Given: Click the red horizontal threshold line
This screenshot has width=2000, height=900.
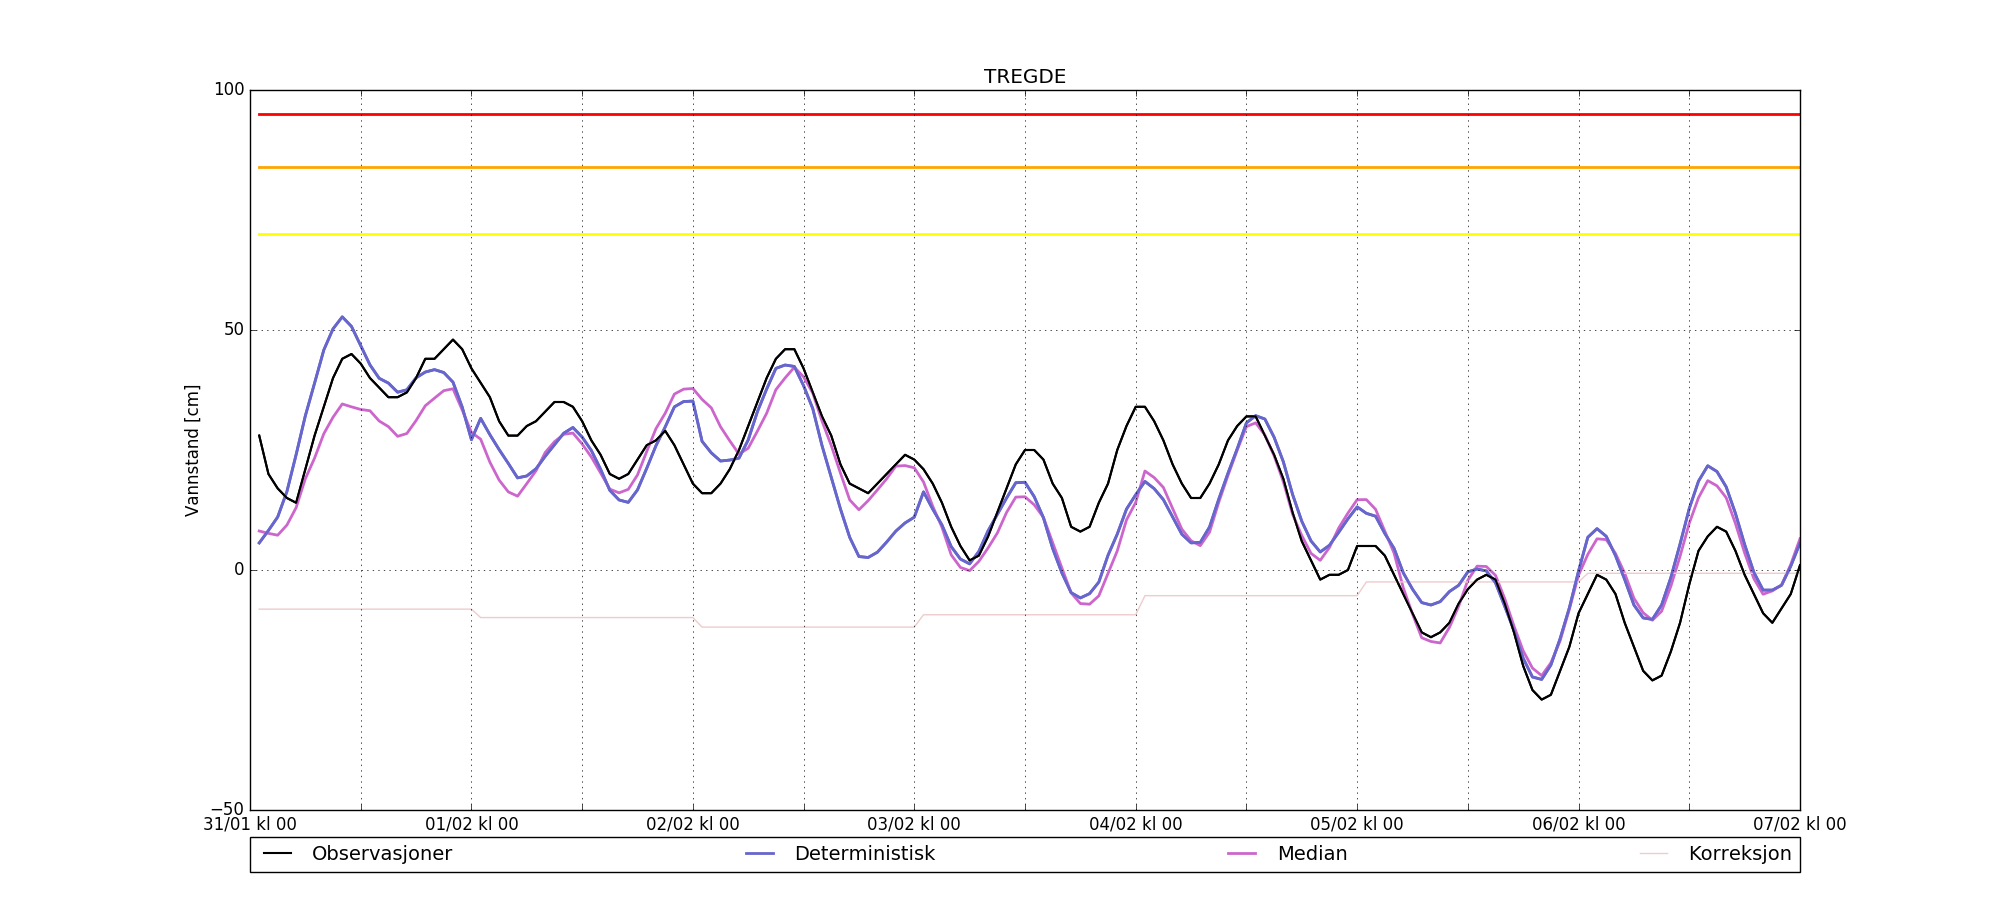Looking at the screenshot, I should (x=1024, y=114).
